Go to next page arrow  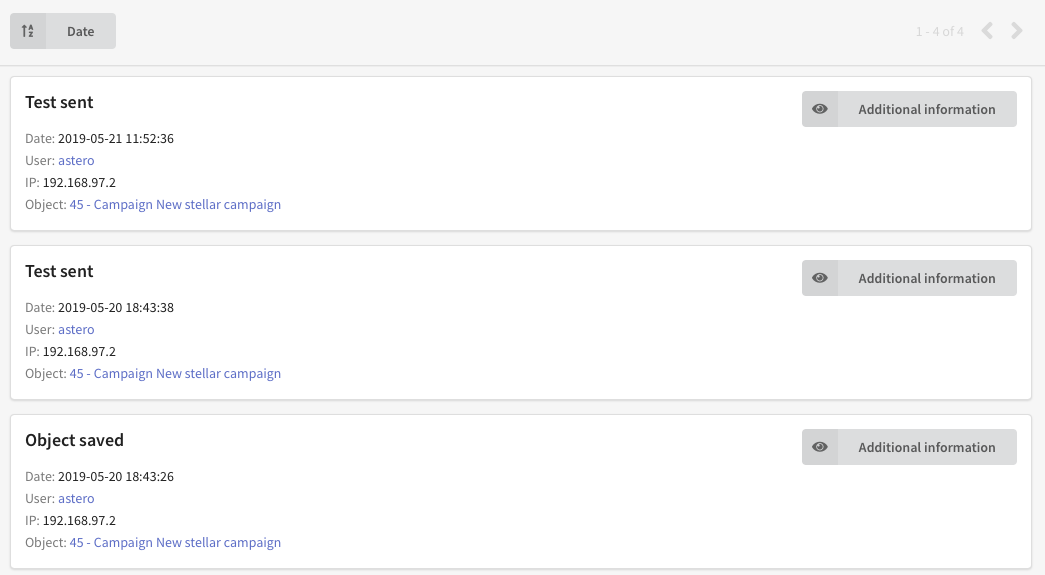point(1016,31)
